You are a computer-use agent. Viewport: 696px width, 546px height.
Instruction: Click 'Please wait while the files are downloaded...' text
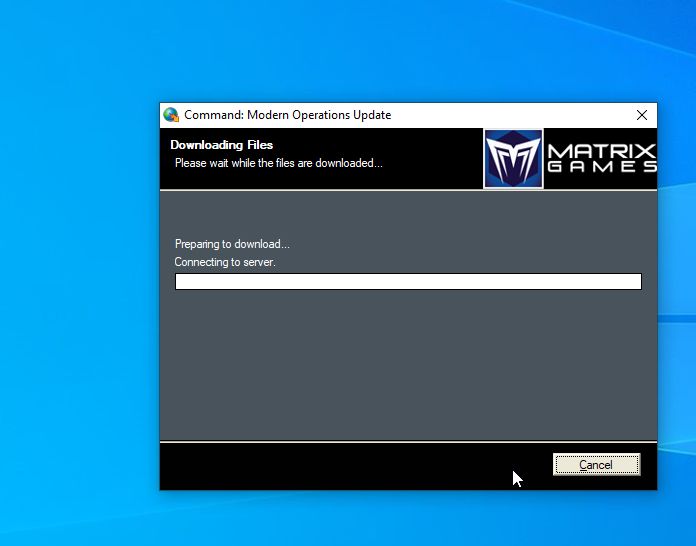(278, 163)
